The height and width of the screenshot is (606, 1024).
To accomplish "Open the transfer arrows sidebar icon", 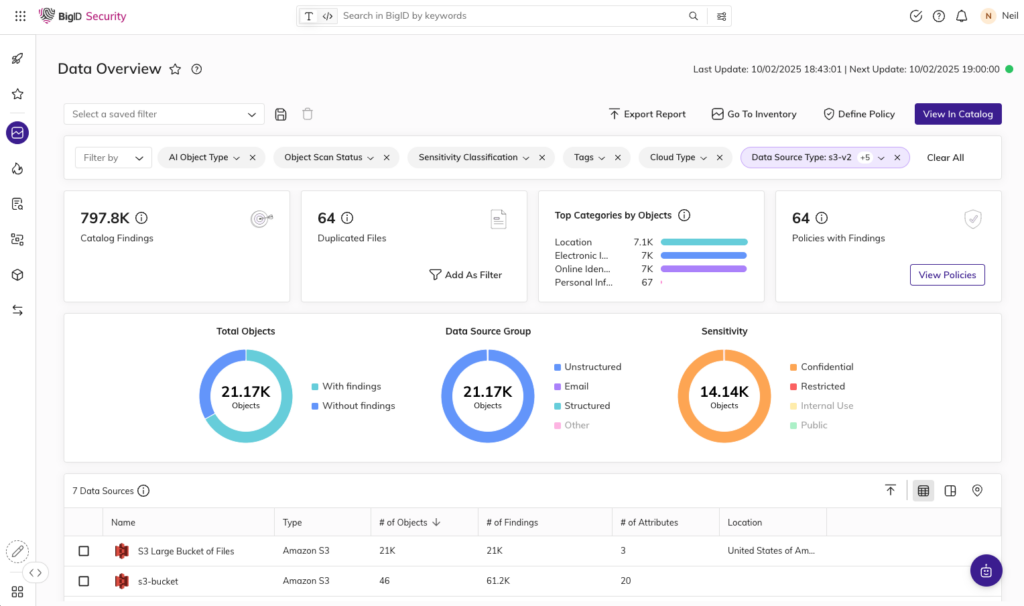I will [x=18, y=310].
